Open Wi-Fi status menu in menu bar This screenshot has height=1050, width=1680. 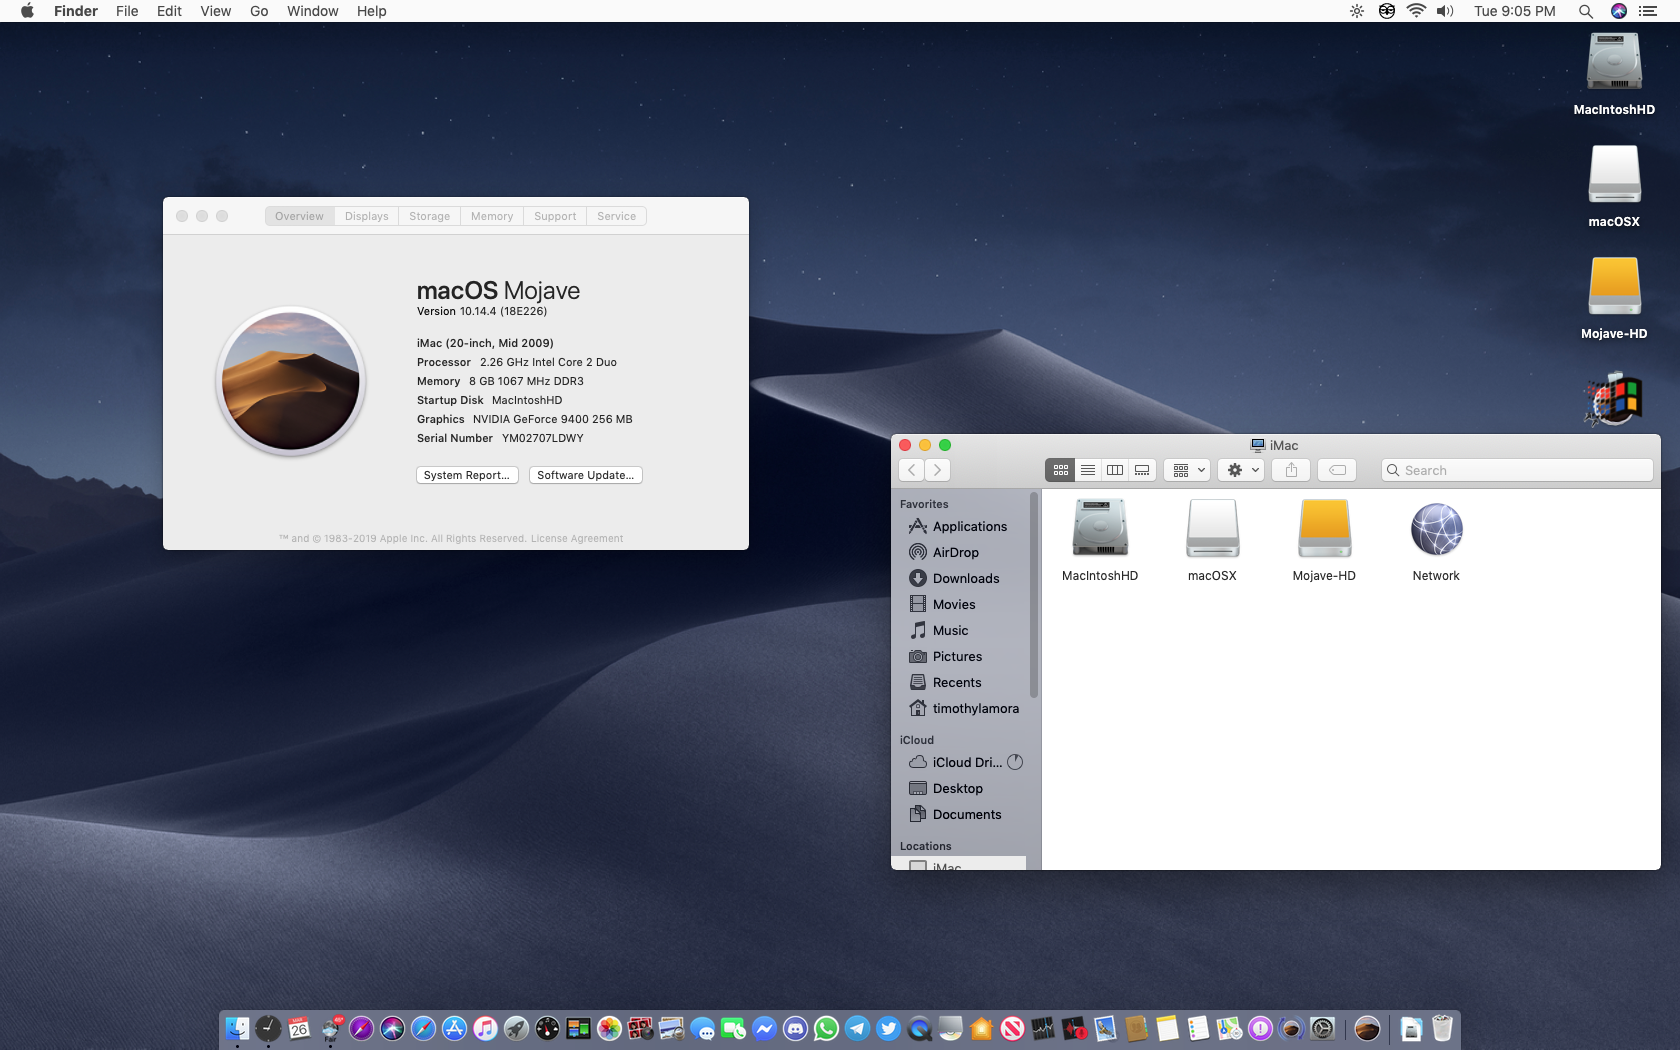pyautogui.click(x=1415, y=11)
